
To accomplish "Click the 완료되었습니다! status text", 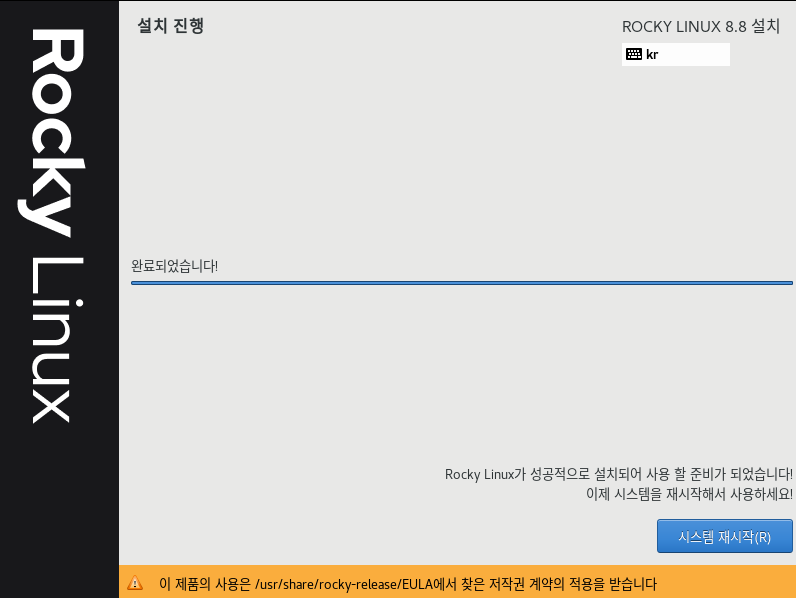I will [x=175, y=265].
